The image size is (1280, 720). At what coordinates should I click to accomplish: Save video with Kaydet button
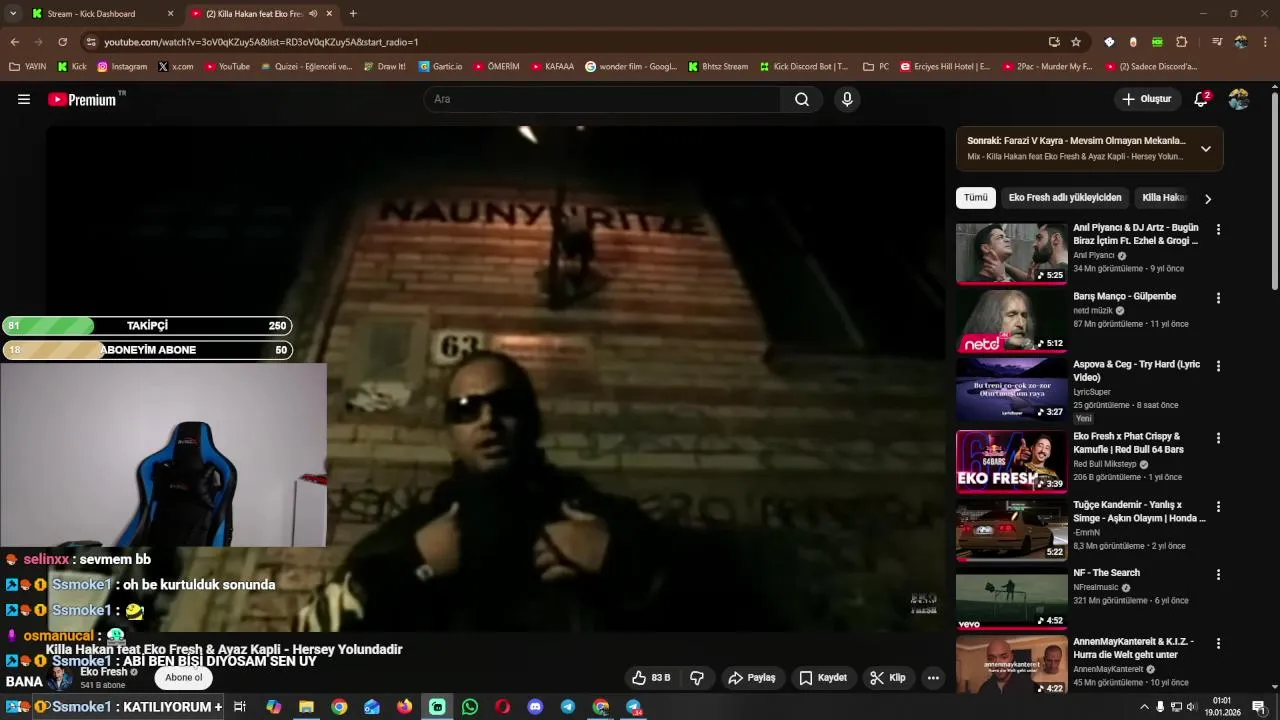[824, 678]
